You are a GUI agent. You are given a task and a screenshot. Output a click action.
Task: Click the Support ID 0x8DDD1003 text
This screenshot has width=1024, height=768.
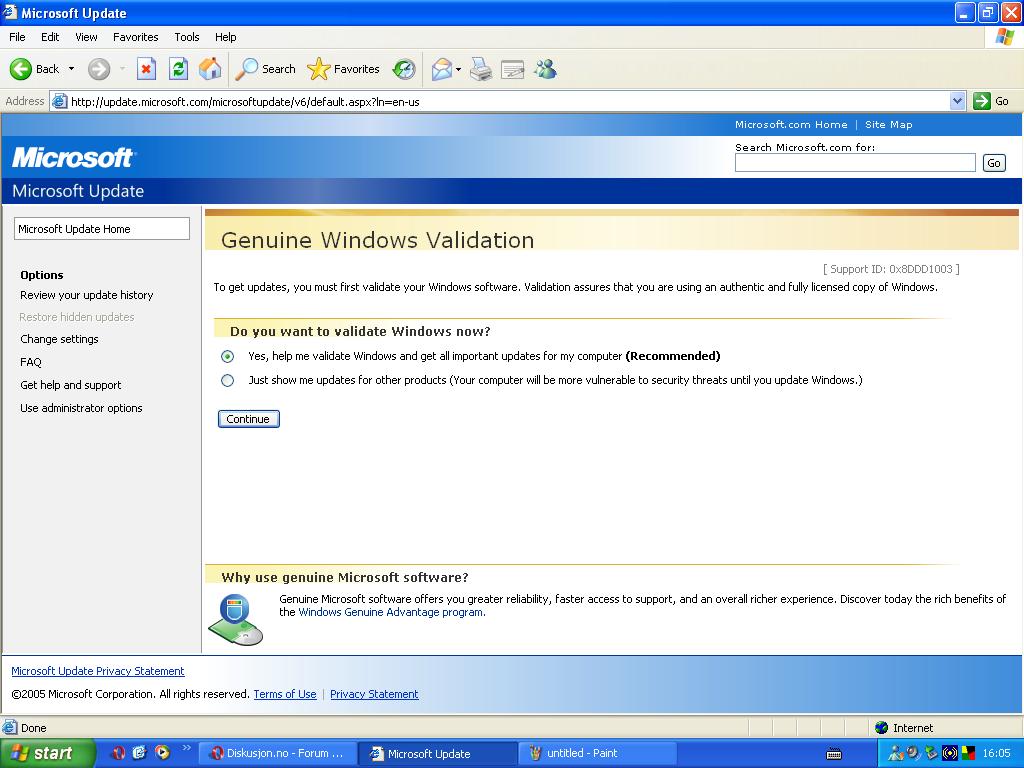[x=891, y=269]
